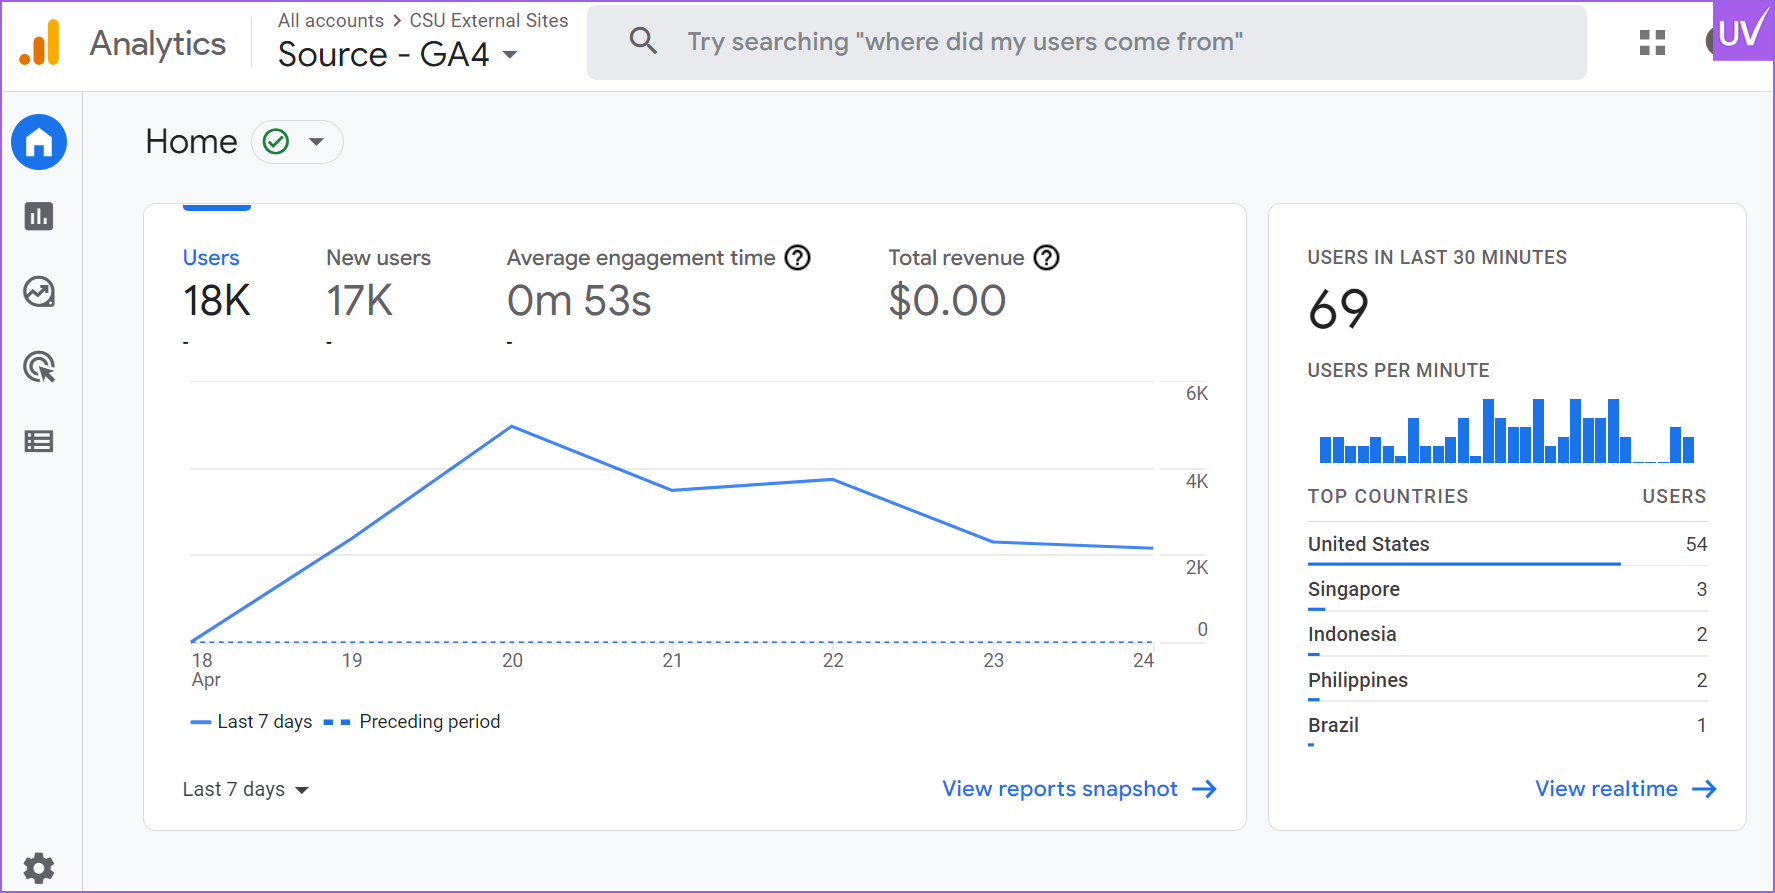The width and height of the screenshot is (1775, 893).
Task: Open the Google apps grid icon
Action: coord(1652,42)
